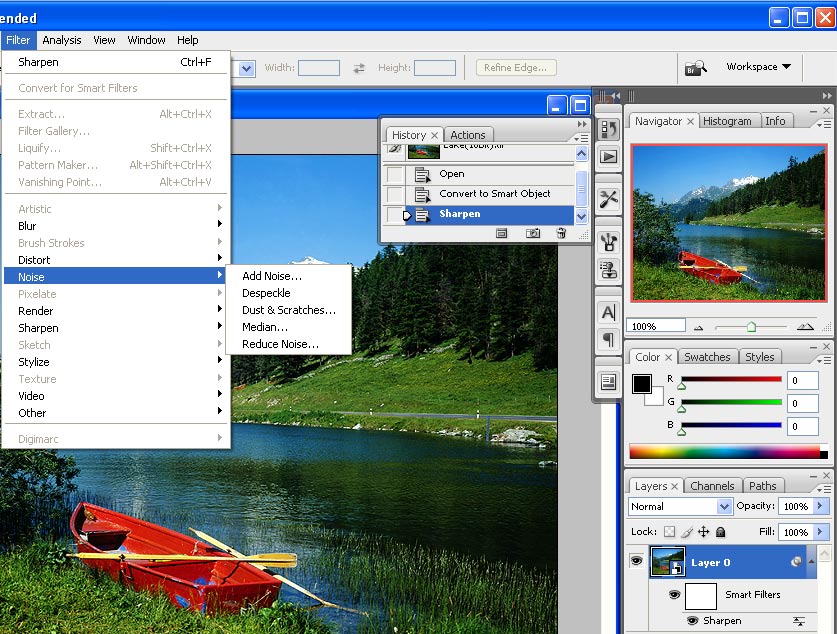The image size is (837, 634).
Task: Collapse Layer 0 smart filters list arrow
Action: (811, 561)
